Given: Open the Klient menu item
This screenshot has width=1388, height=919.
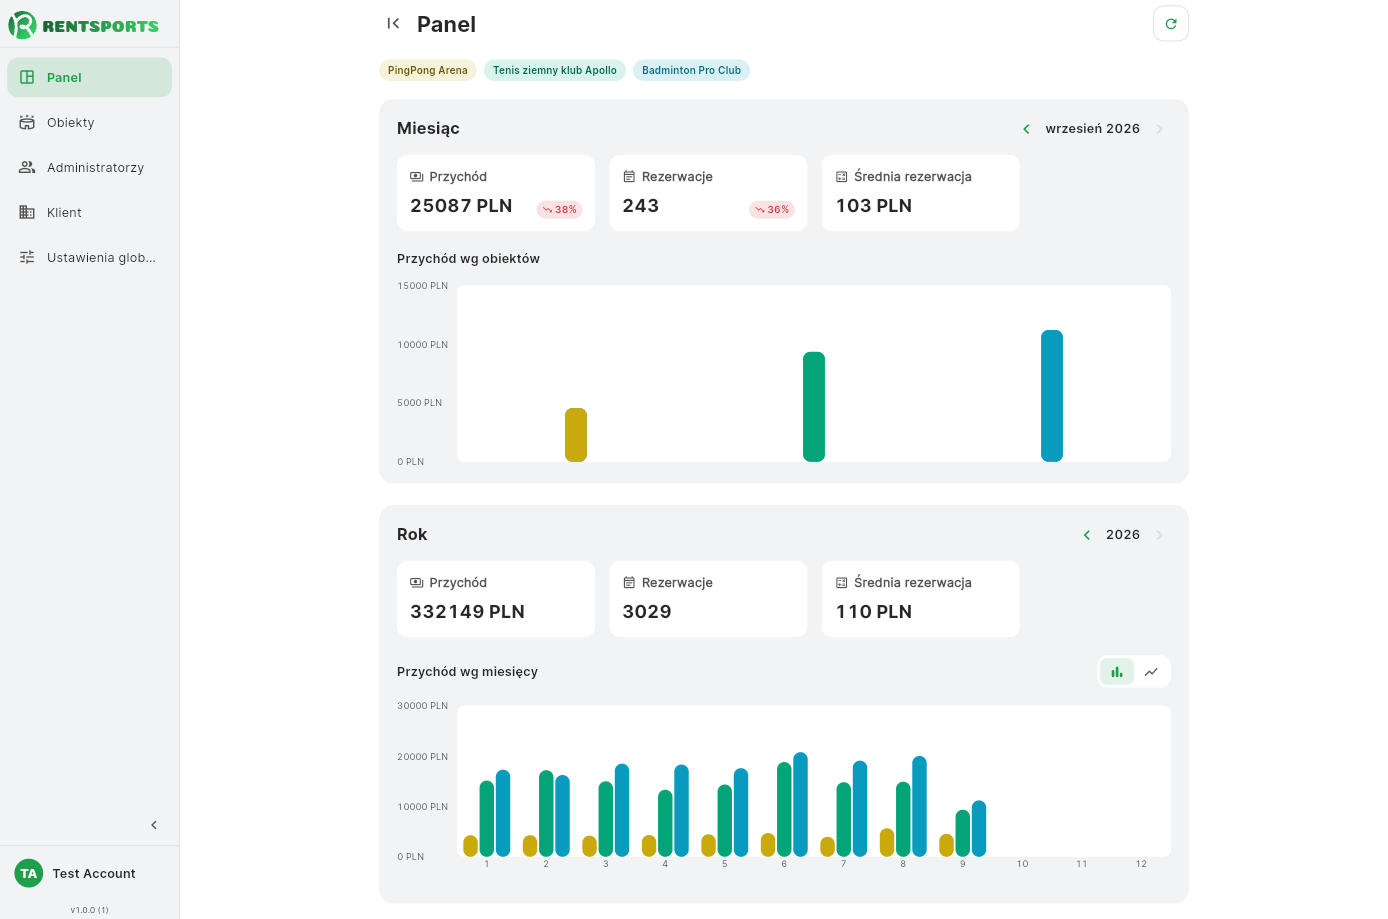Looking at the screenshot, I should tap(90, 212).
